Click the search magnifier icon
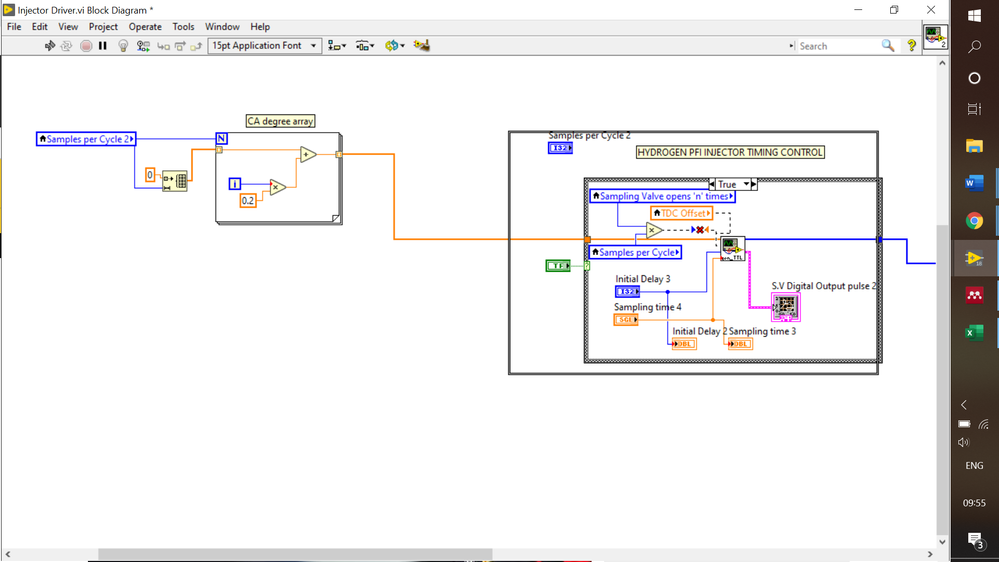The image size is (999, 562). 888,46
